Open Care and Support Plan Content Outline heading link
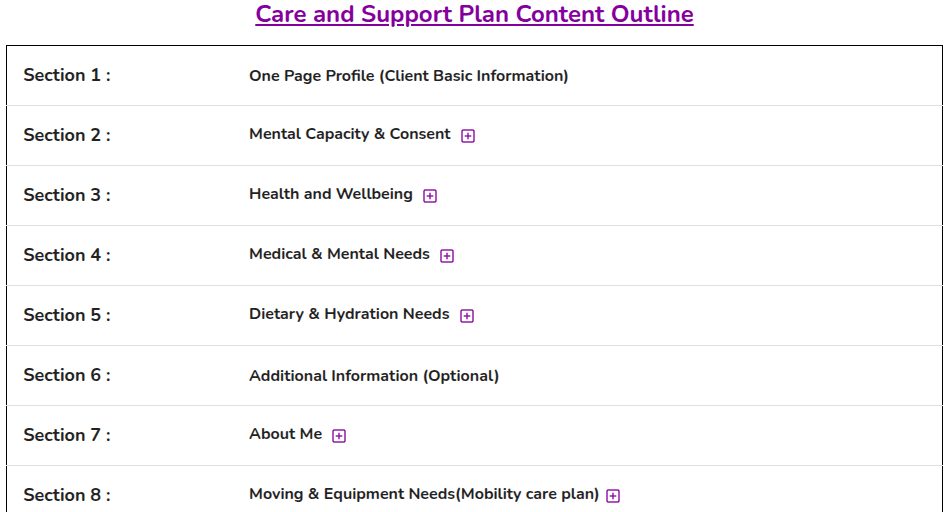The image size is (947, 512). pyautogui.click(x=474, y=14)
